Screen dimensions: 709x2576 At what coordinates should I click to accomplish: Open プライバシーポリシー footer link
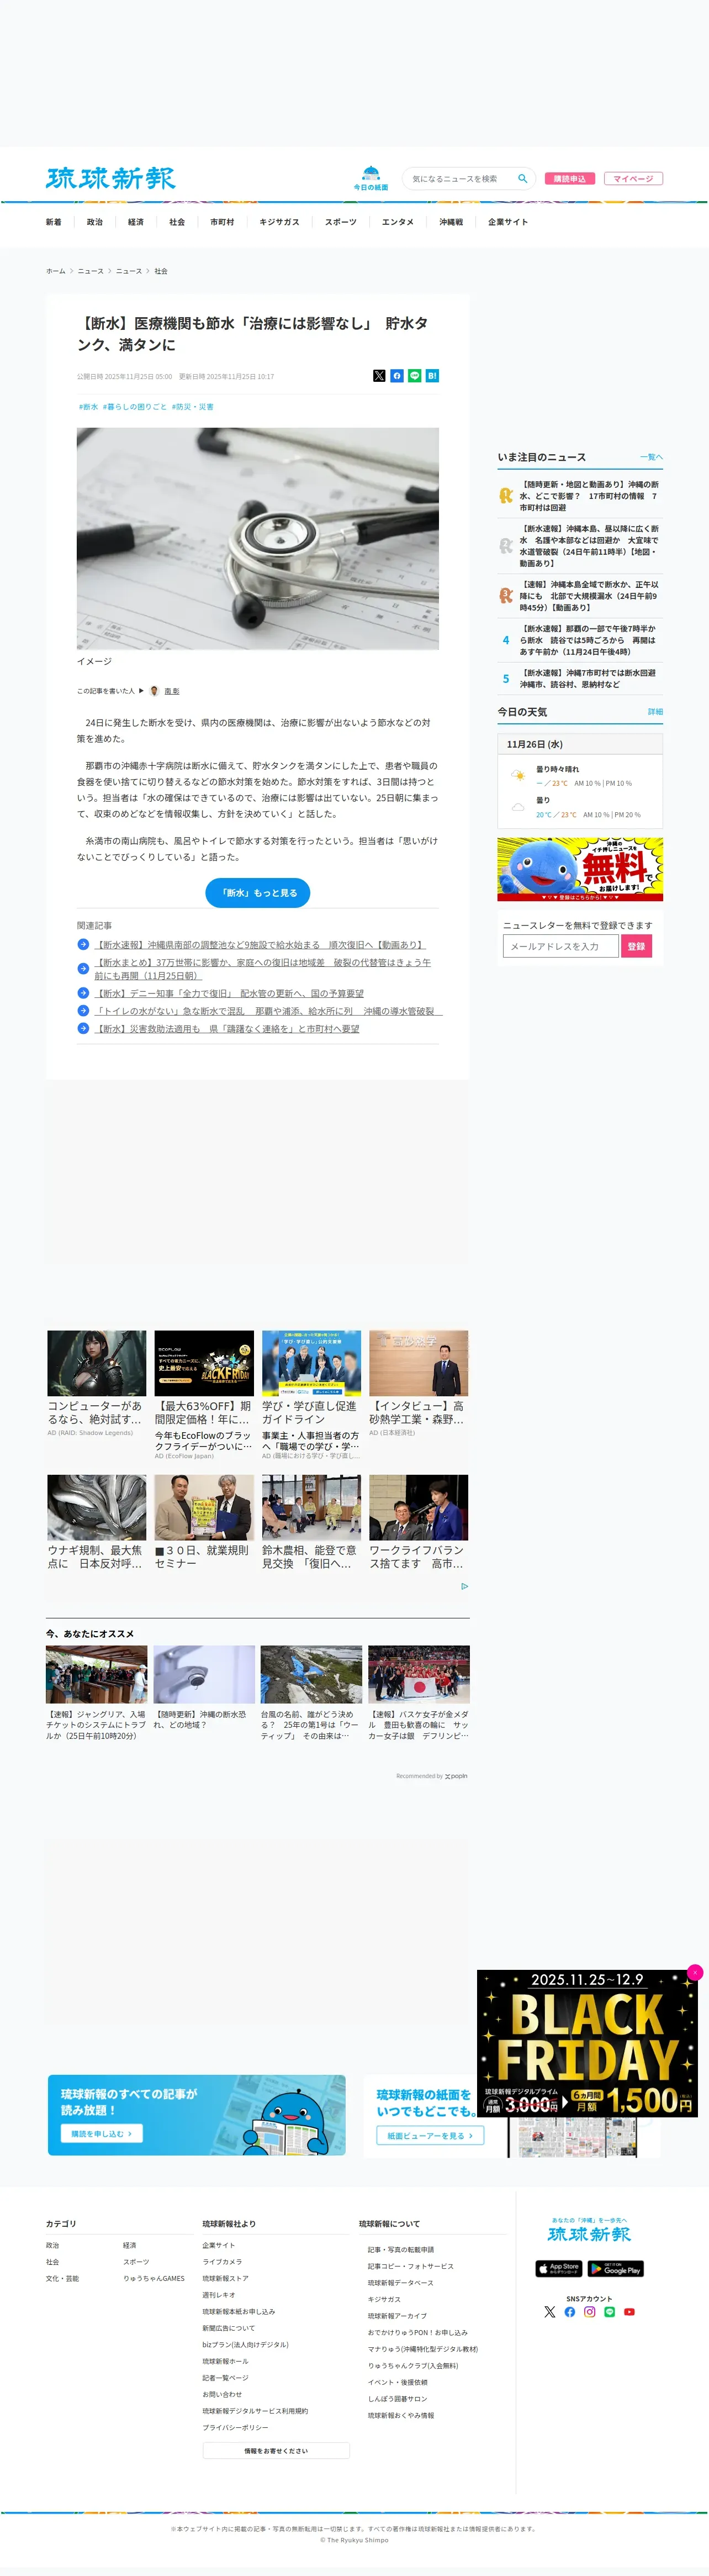pos(235,2427)
